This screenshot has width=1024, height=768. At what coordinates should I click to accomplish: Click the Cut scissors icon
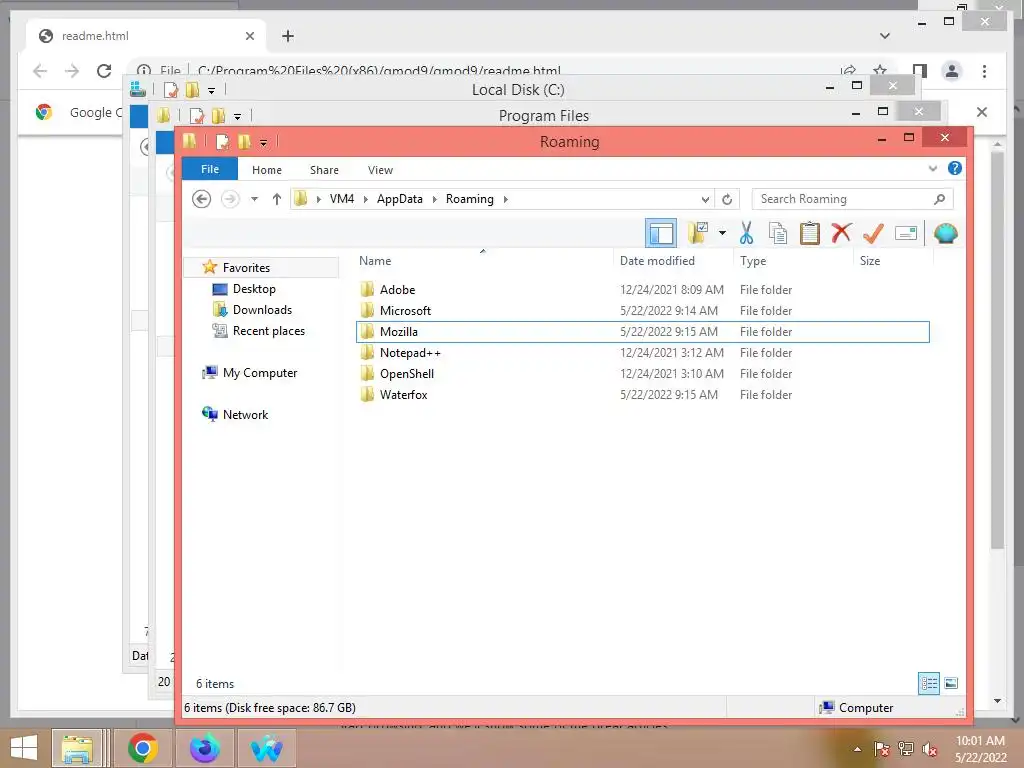pos(746,232)
